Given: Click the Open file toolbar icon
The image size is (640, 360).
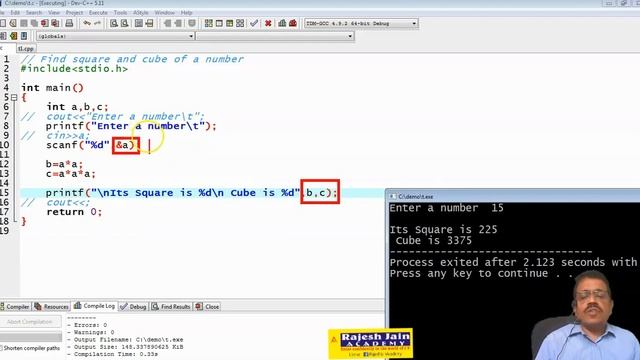Looking at the screenshot, I should [x=13, y=23].
